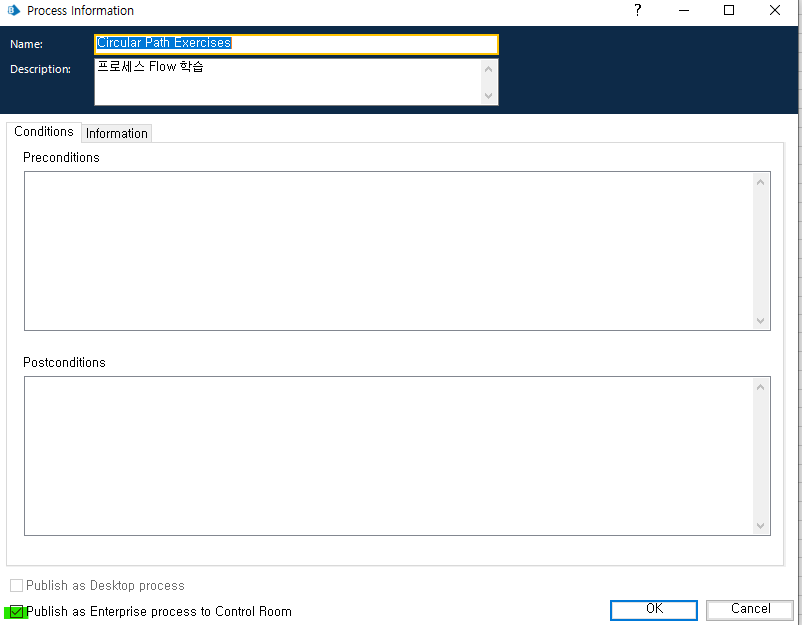Viewport: 802px width, 625px height.
Task: Click the Postconditions label
Action: click(x=64, y=363)
